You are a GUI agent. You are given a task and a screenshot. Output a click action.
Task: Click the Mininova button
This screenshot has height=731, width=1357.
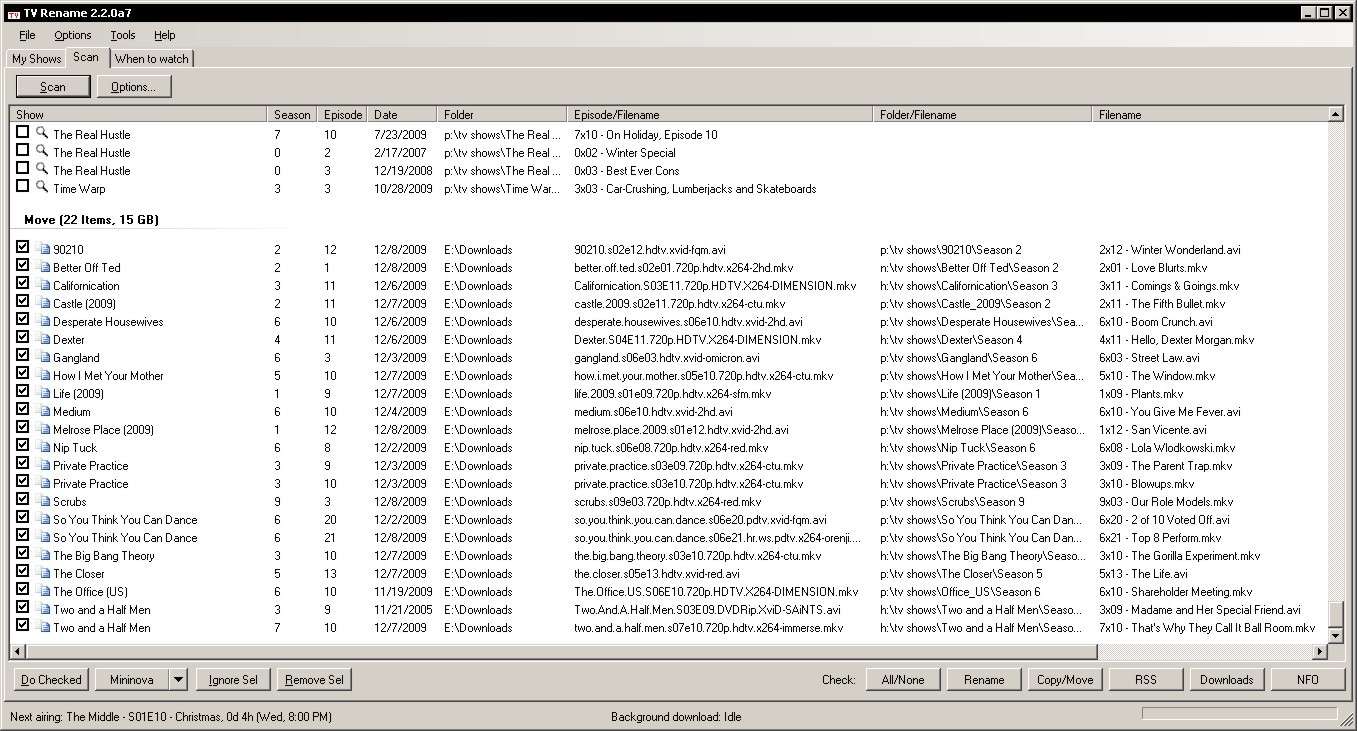point(132,680)
